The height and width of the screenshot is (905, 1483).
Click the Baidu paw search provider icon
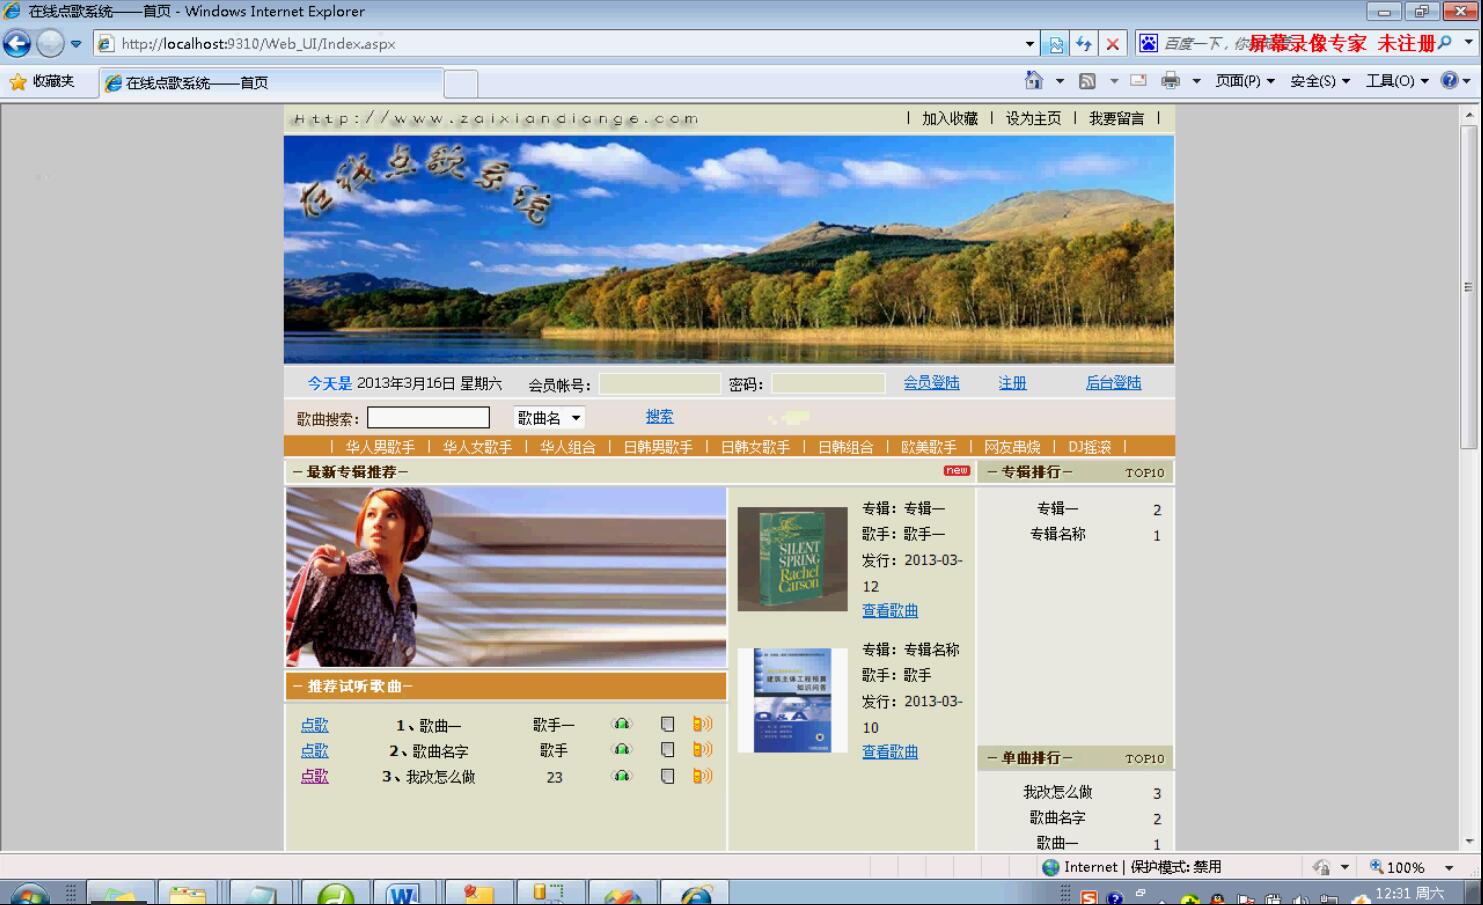click(1148, 43)
